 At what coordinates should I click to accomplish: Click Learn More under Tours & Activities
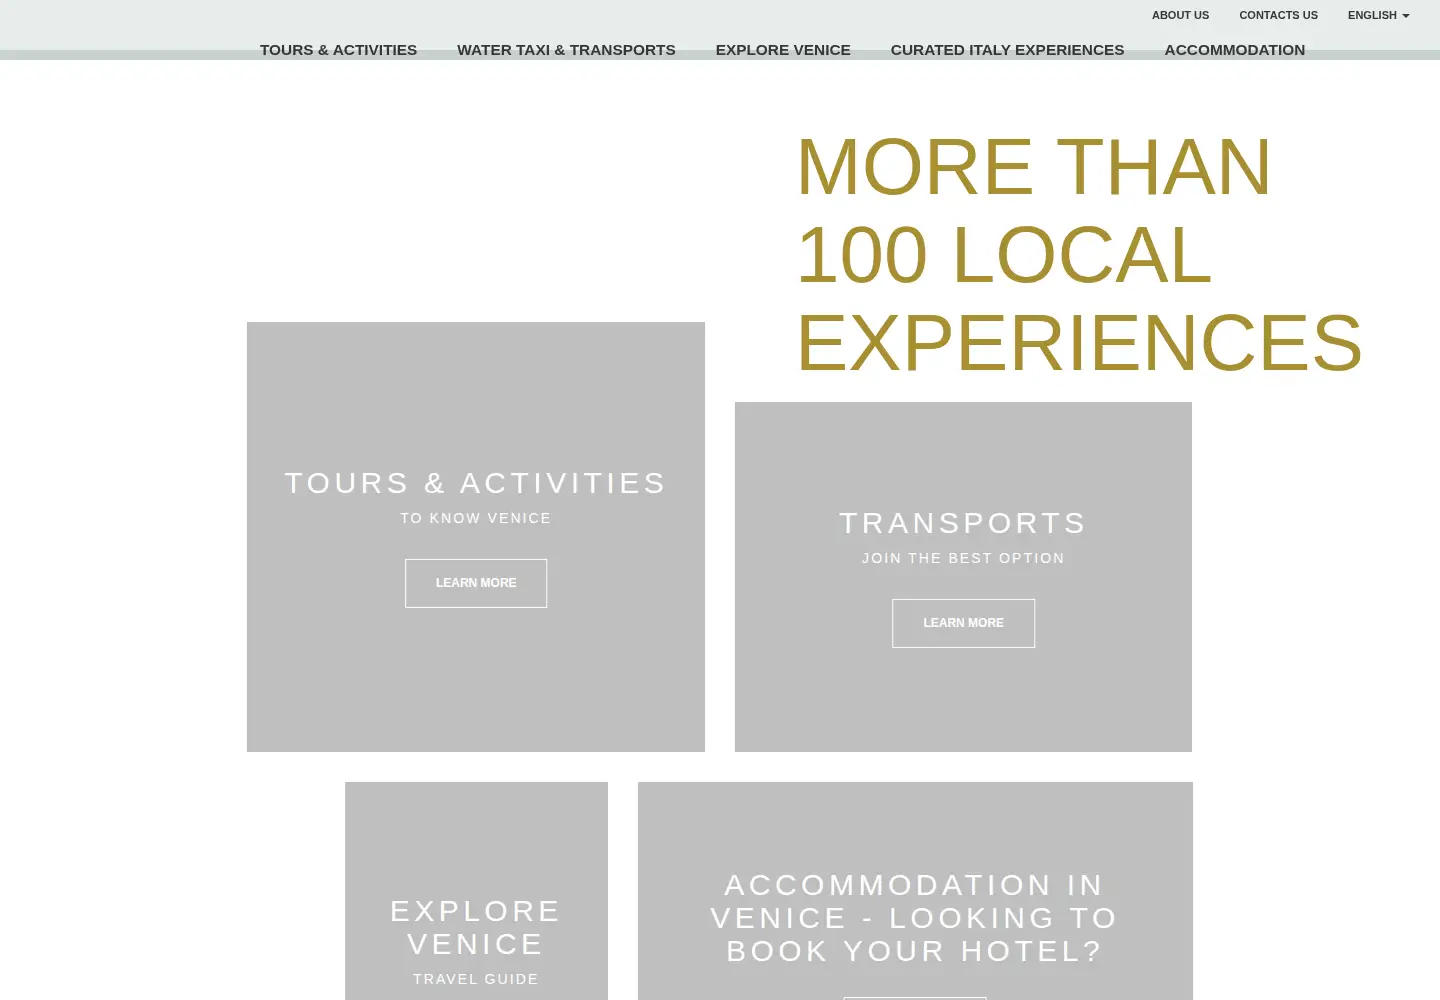click(x=476, y=583)
